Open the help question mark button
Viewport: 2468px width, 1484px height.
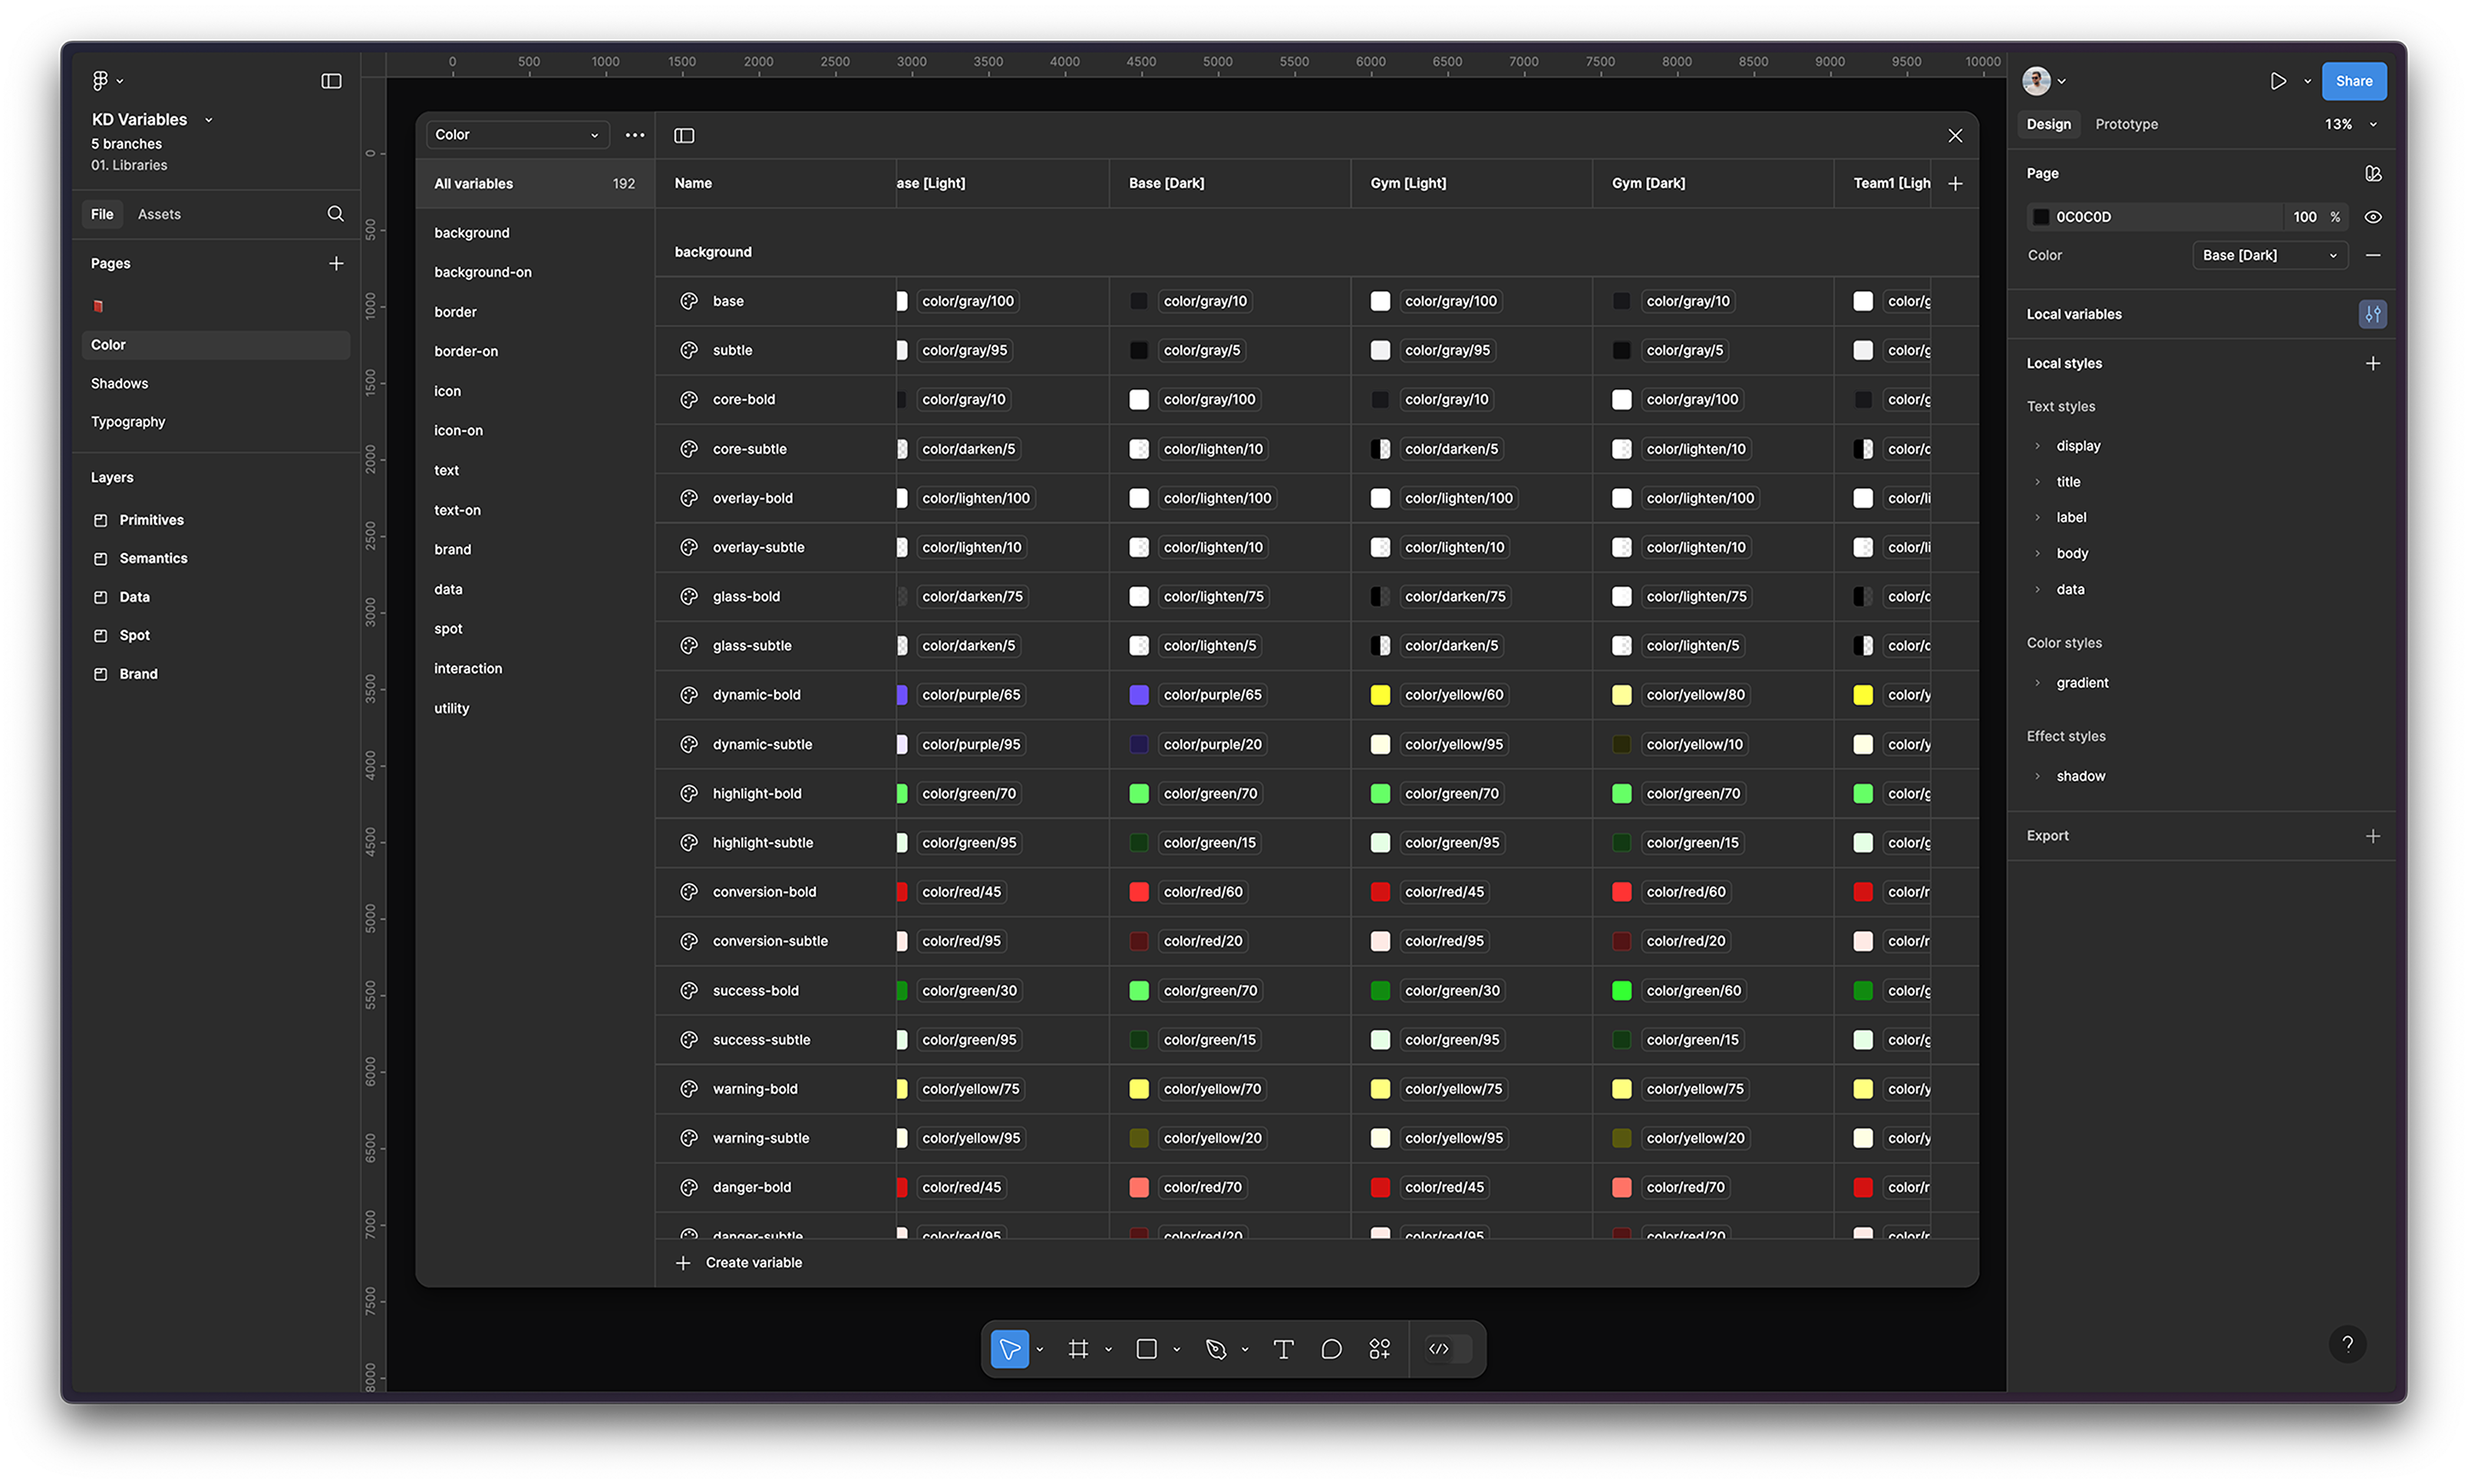(x=2347, y=1344)
